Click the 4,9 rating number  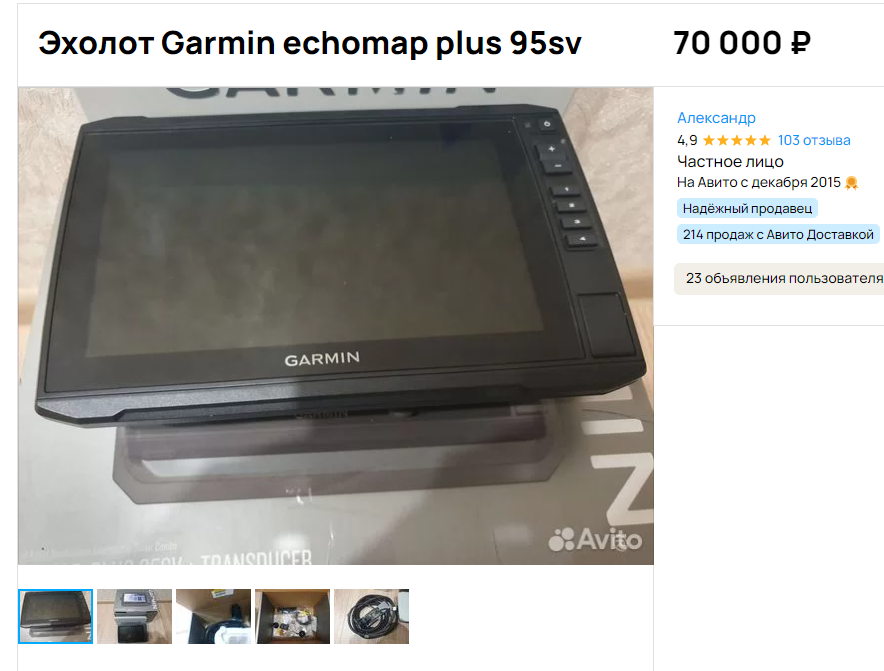[687, 140]
